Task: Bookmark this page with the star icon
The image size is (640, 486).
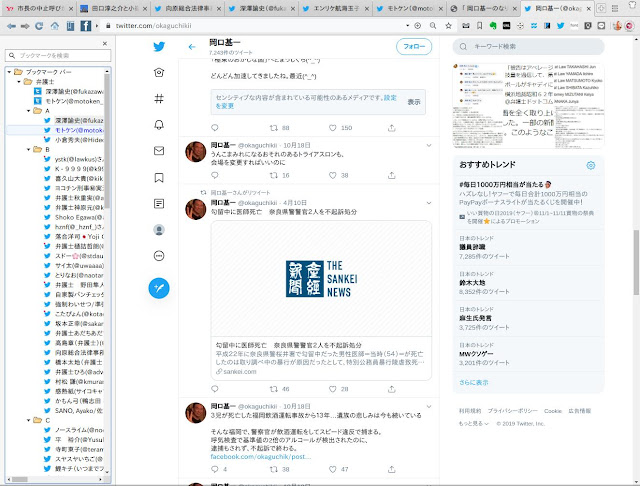Action: [448, 26]
